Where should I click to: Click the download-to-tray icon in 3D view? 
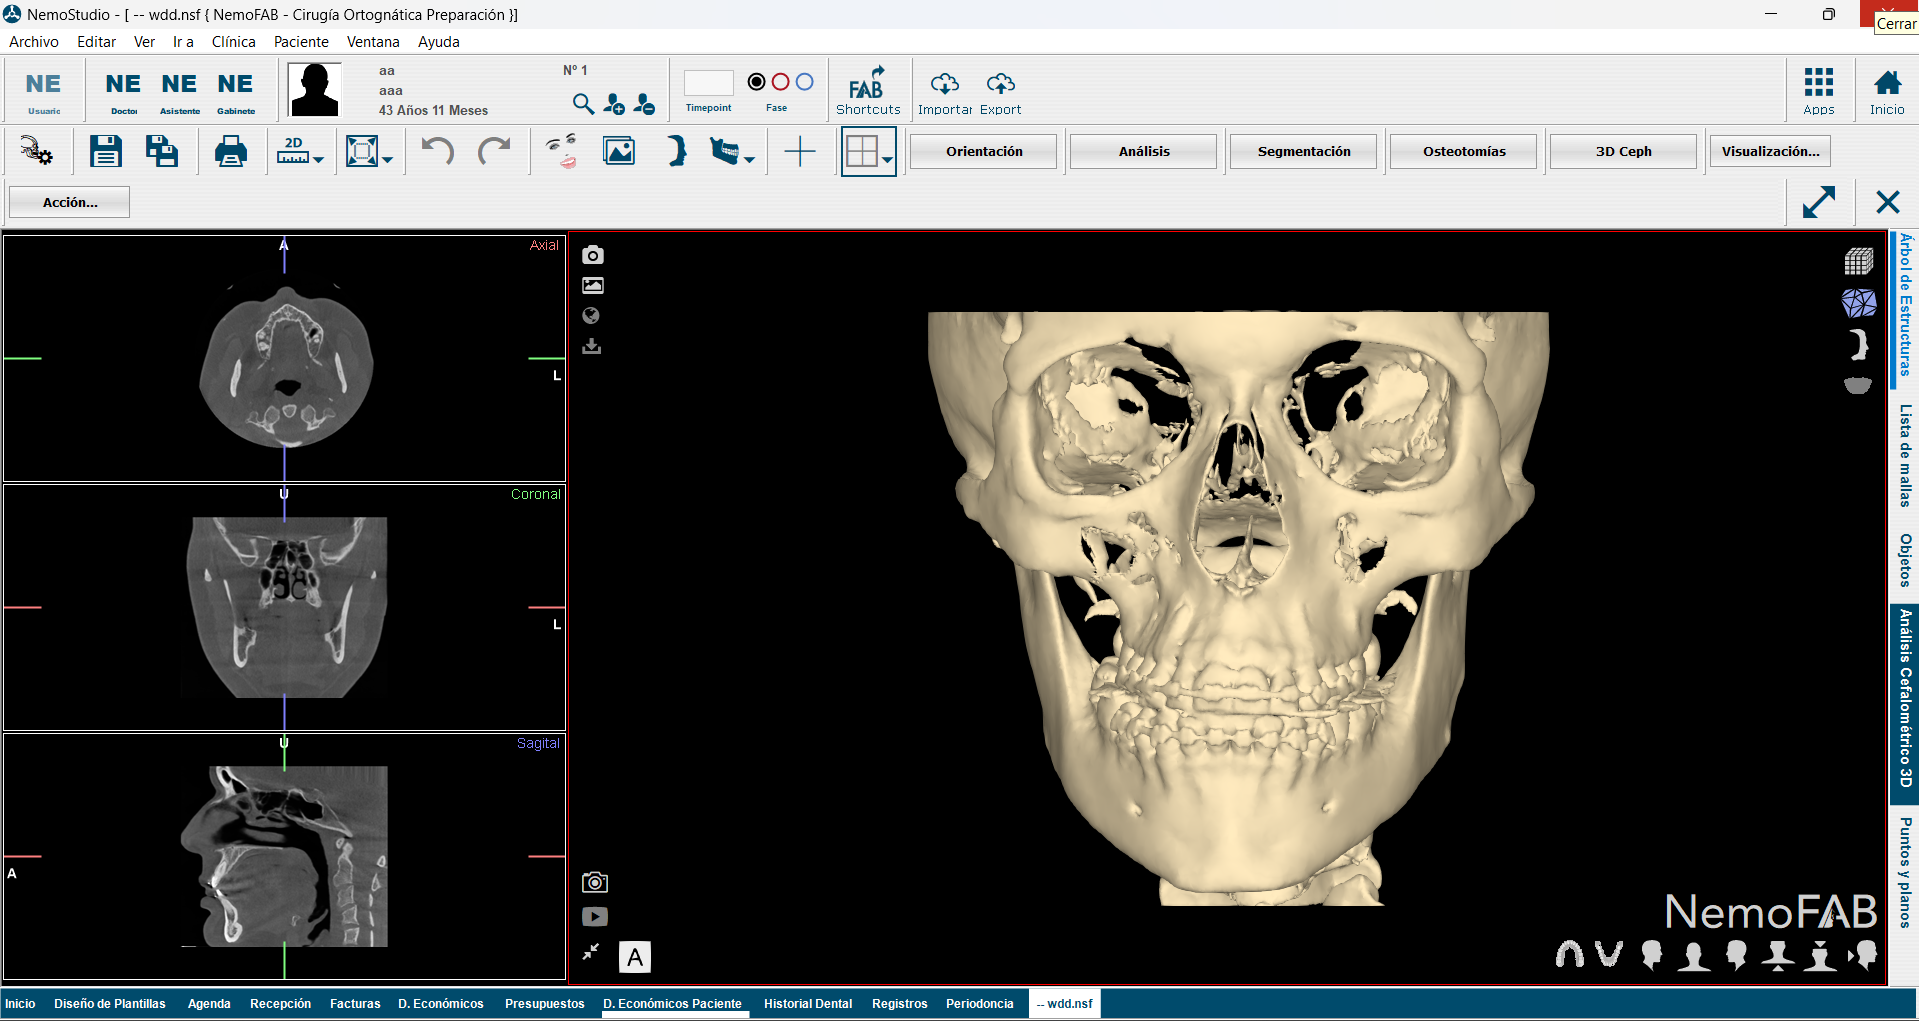[592, 346]
